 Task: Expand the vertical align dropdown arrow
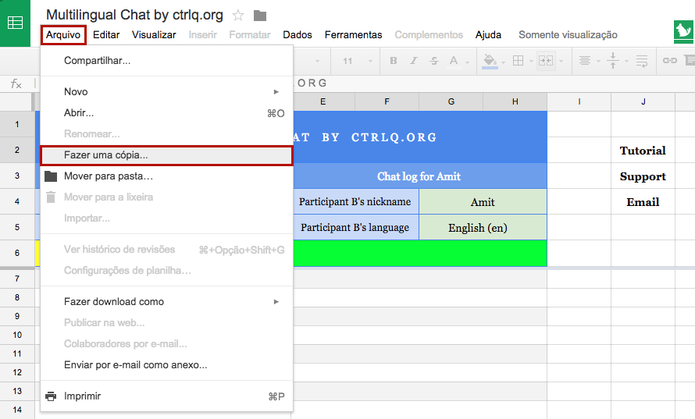pyautogui.click(x=626, y=61)
